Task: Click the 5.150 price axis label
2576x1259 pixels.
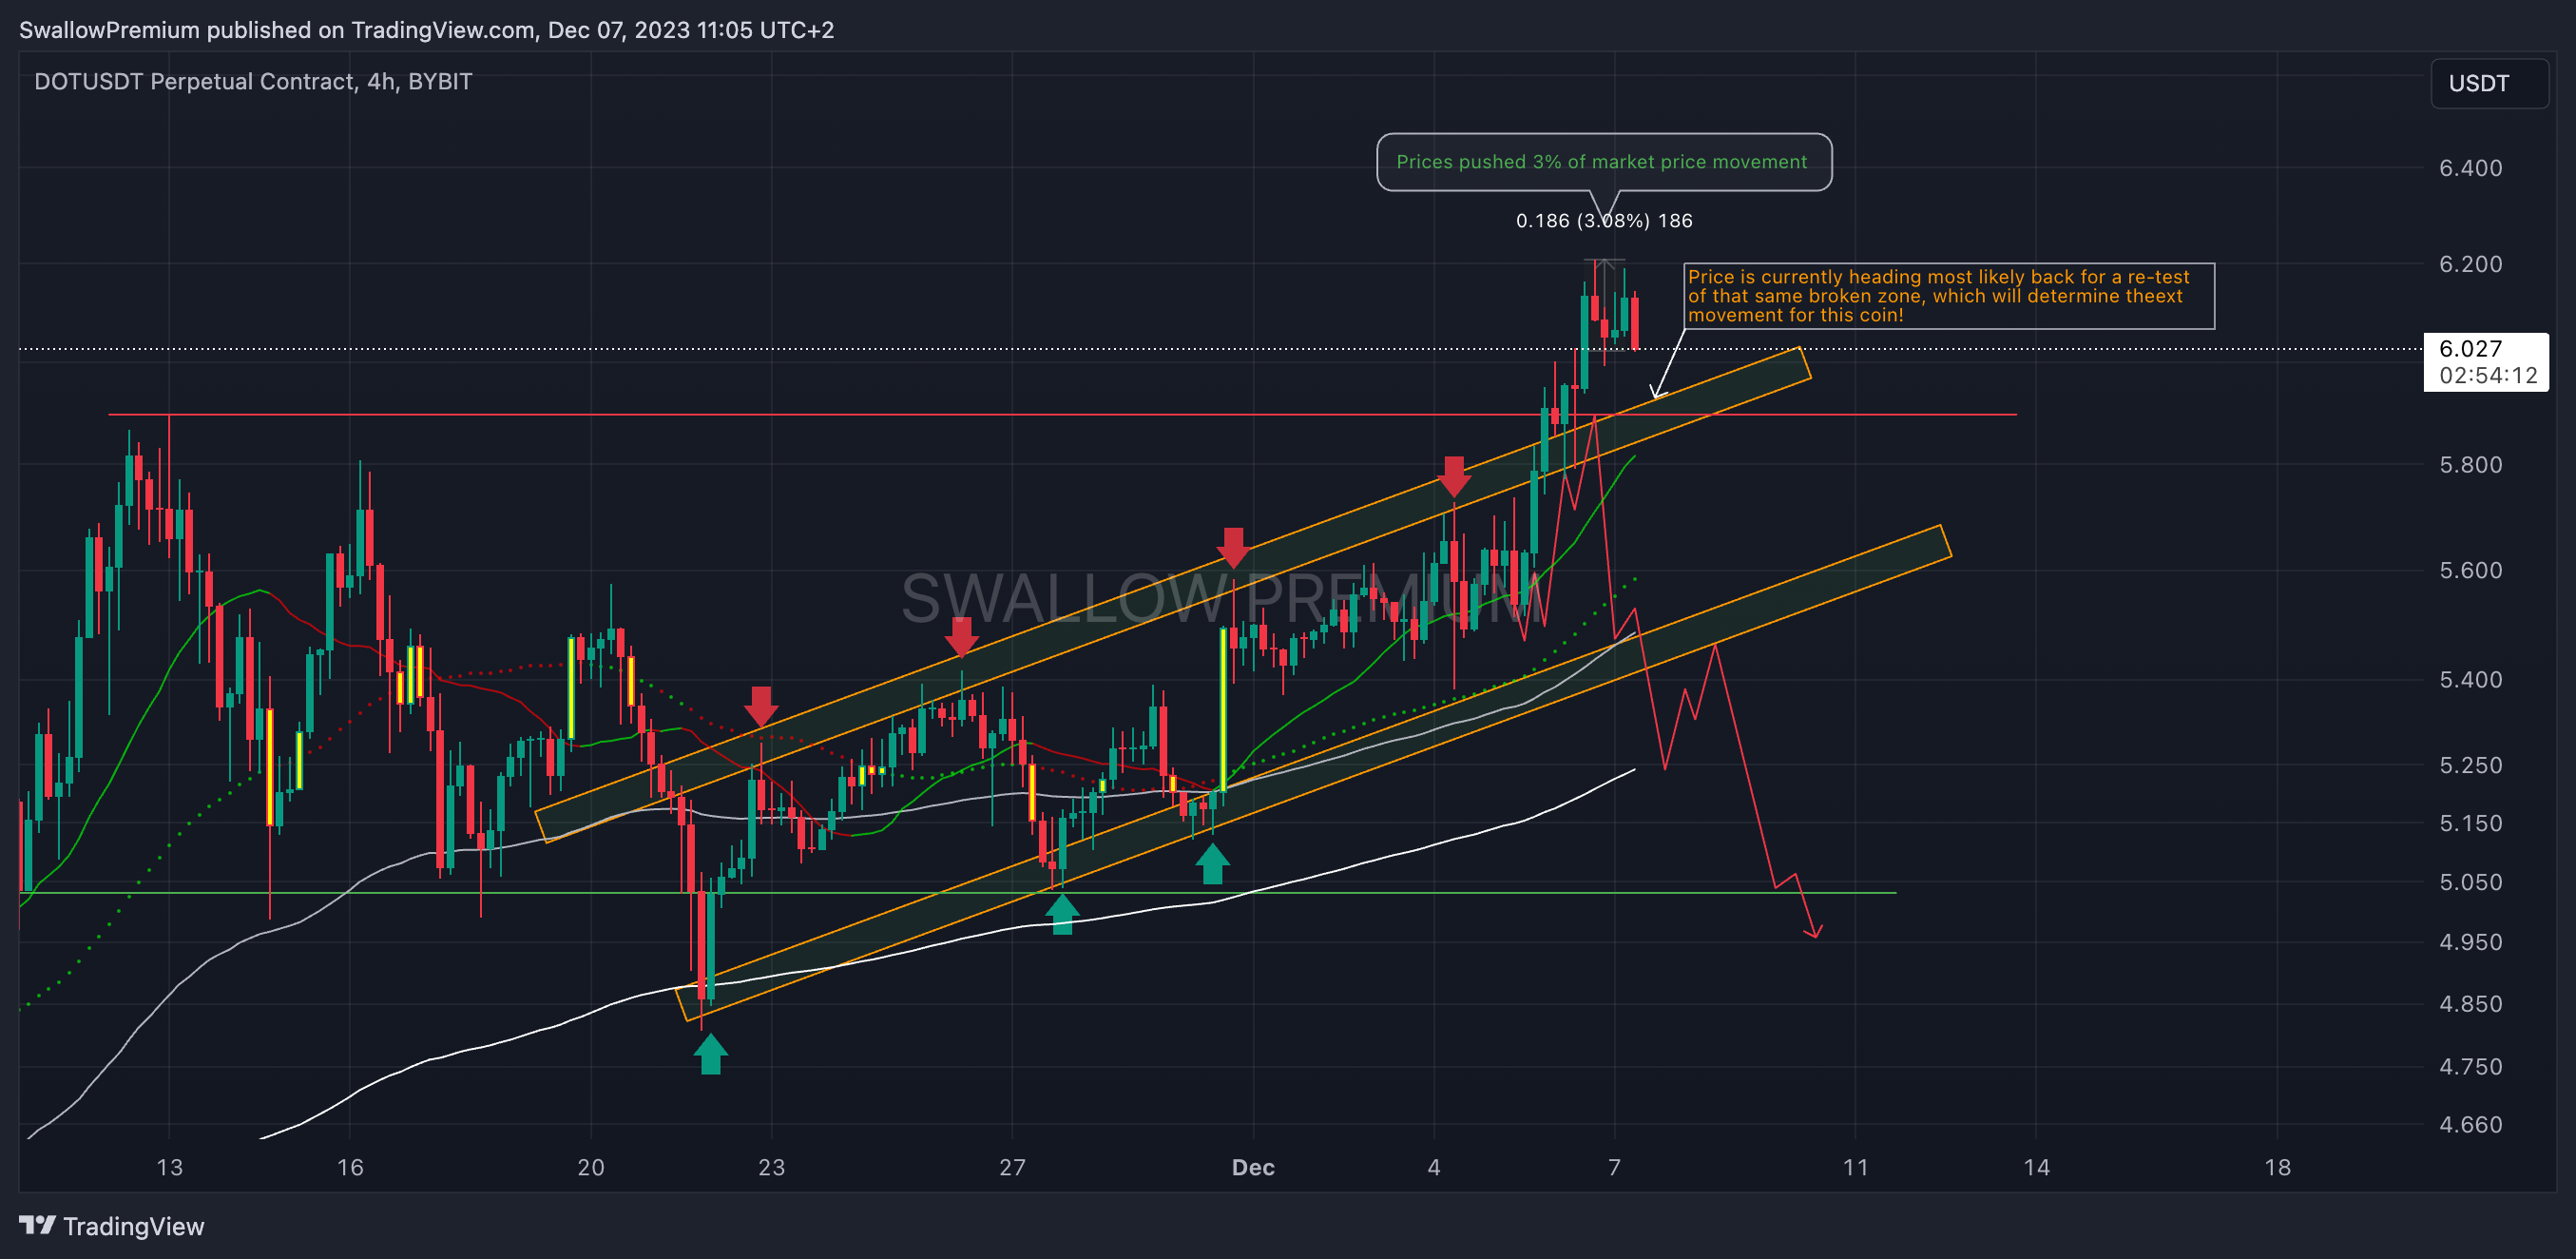Action: click(x=2470, y=823)
